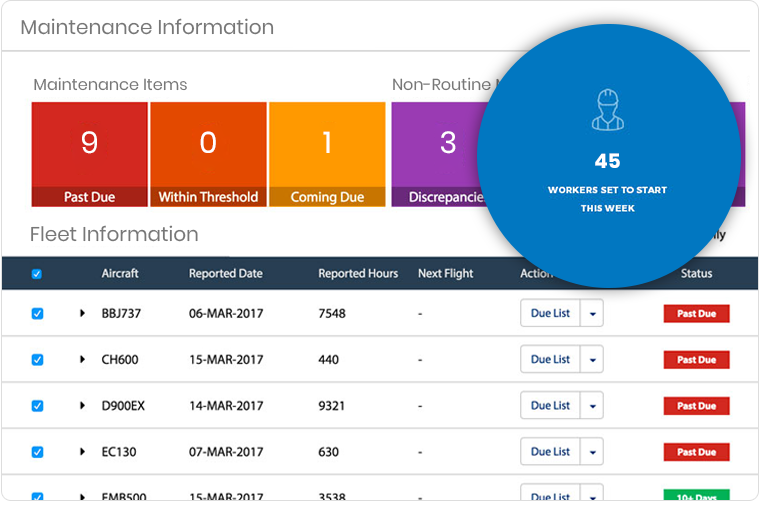Click reported hours value 440
This screenshot has width=760, height=520.
[x=329, y=360]
